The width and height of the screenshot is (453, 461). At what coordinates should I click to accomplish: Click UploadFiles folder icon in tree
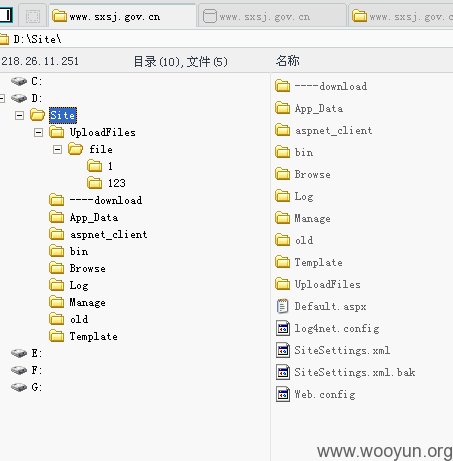[x=57, y=132]
